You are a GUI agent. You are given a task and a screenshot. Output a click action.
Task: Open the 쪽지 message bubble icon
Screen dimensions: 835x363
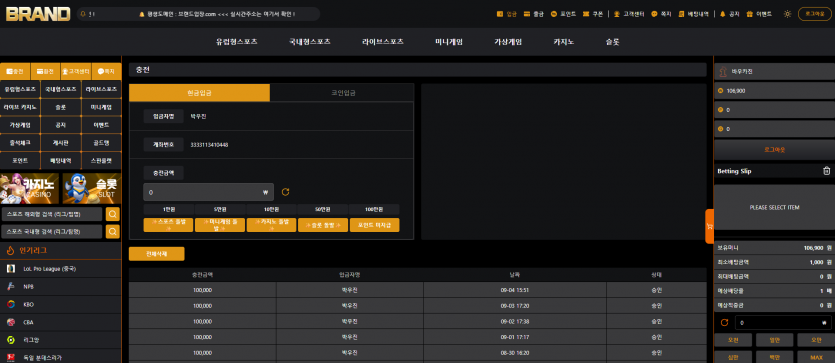click(654, 14)
